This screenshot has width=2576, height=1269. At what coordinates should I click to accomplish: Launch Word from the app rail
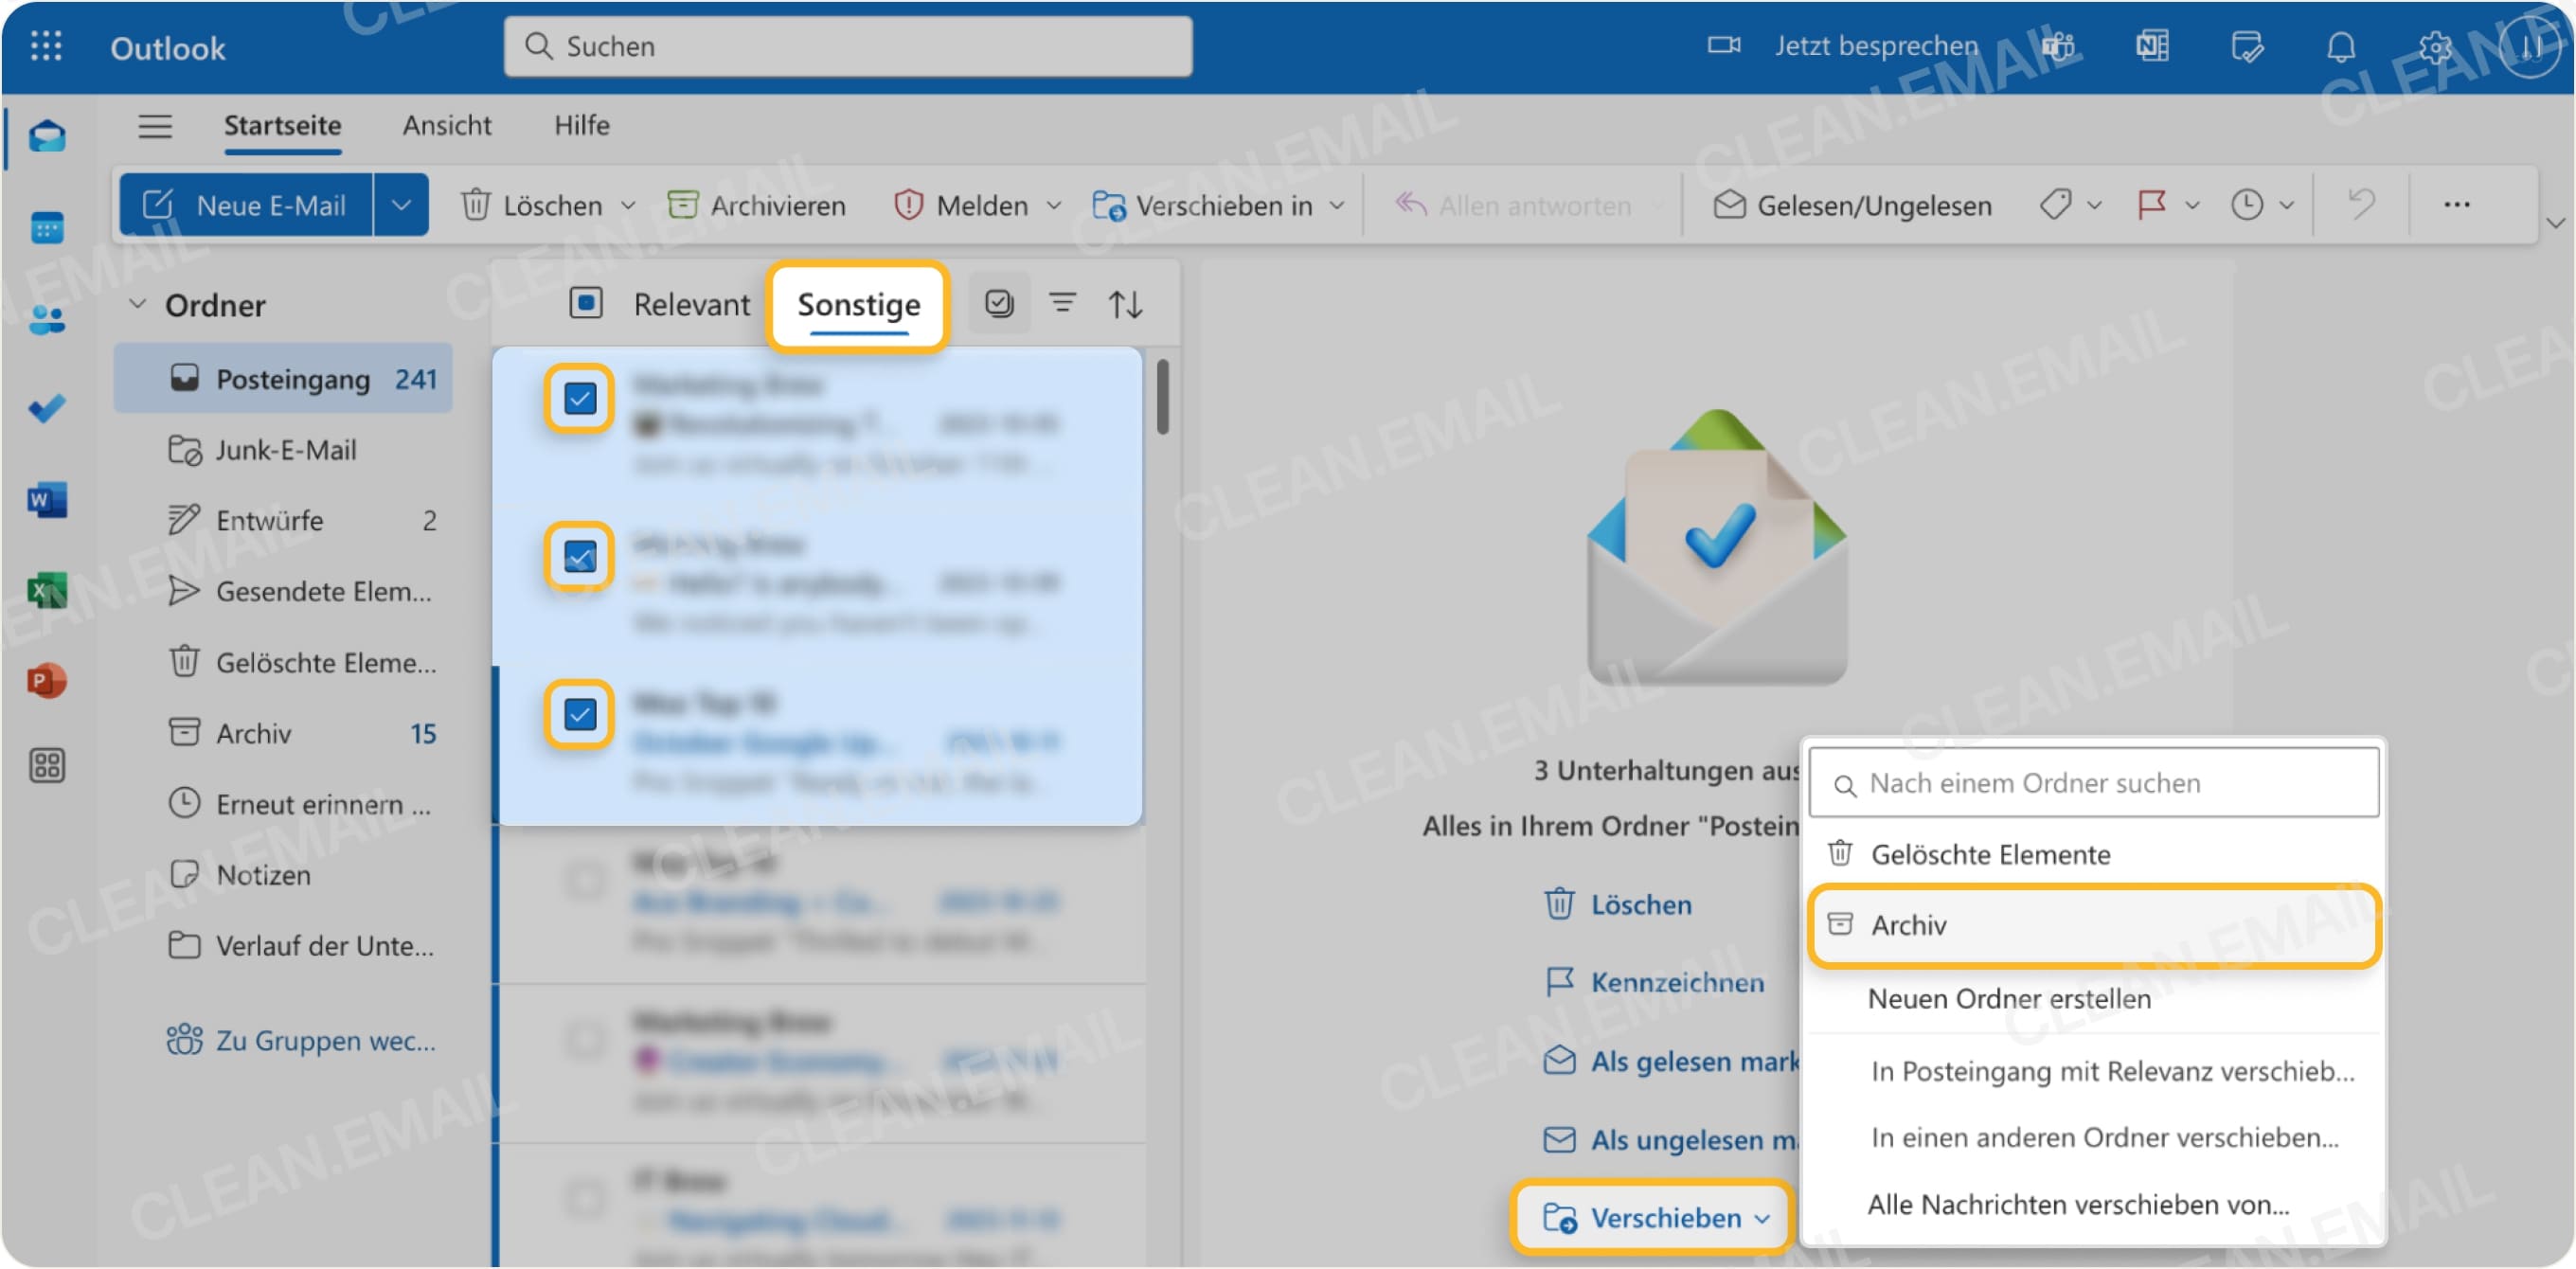(x=47, y=499)
